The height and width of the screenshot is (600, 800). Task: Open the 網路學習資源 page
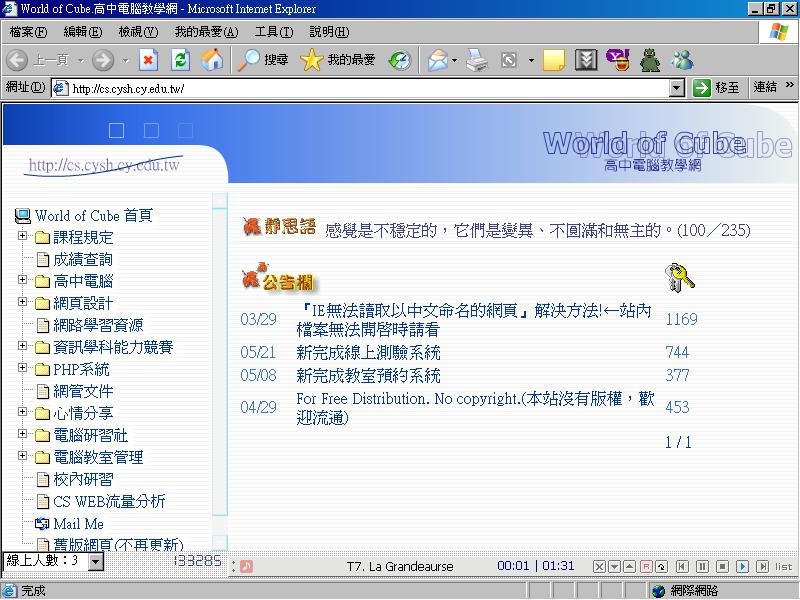point(98,326)
